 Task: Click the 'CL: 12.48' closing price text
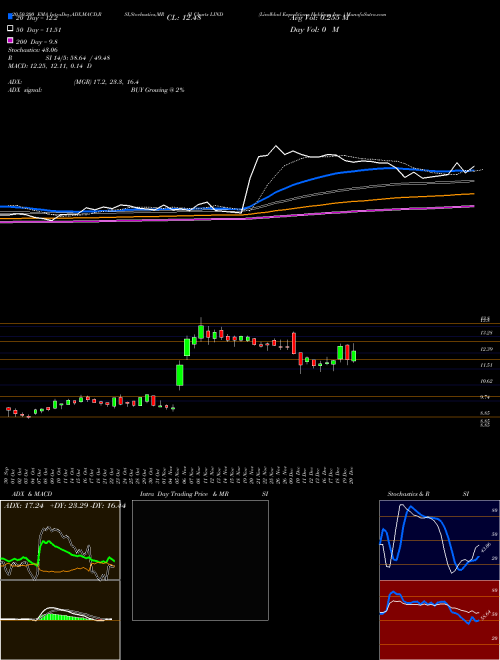point(184,18)
